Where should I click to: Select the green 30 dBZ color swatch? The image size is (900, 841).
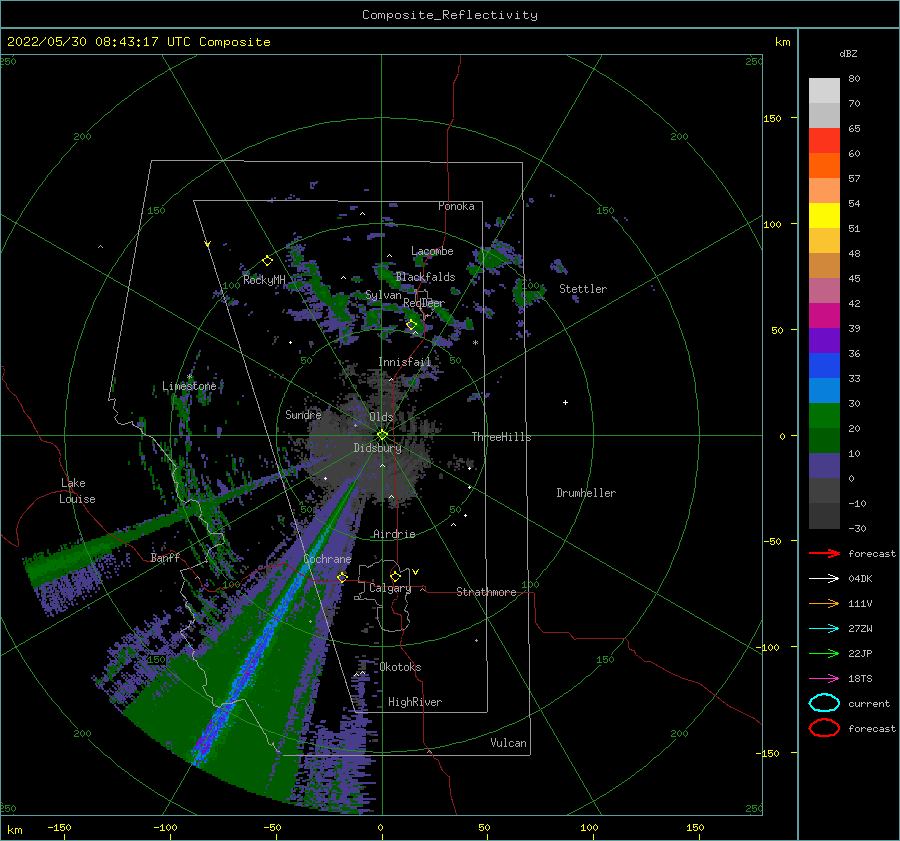[x=824, y=416]
